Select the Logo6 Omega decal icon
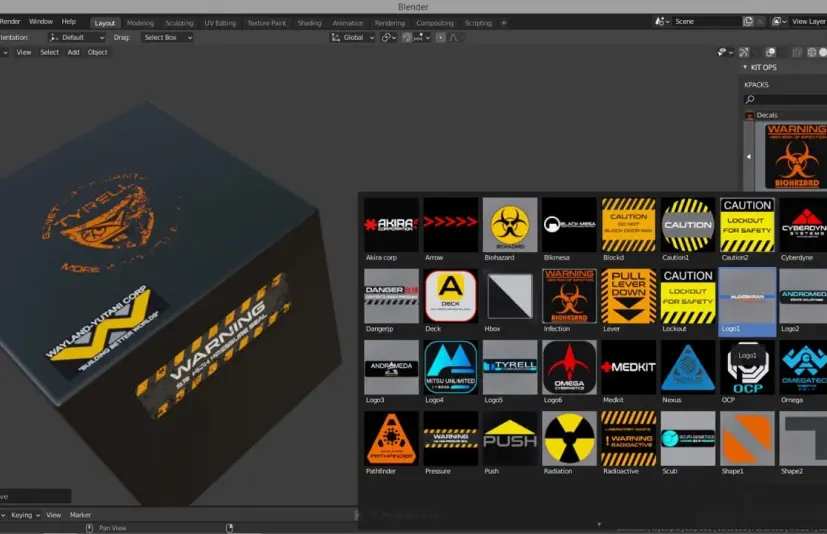Viewport: 827px width, 534px height. coord(569,367)
